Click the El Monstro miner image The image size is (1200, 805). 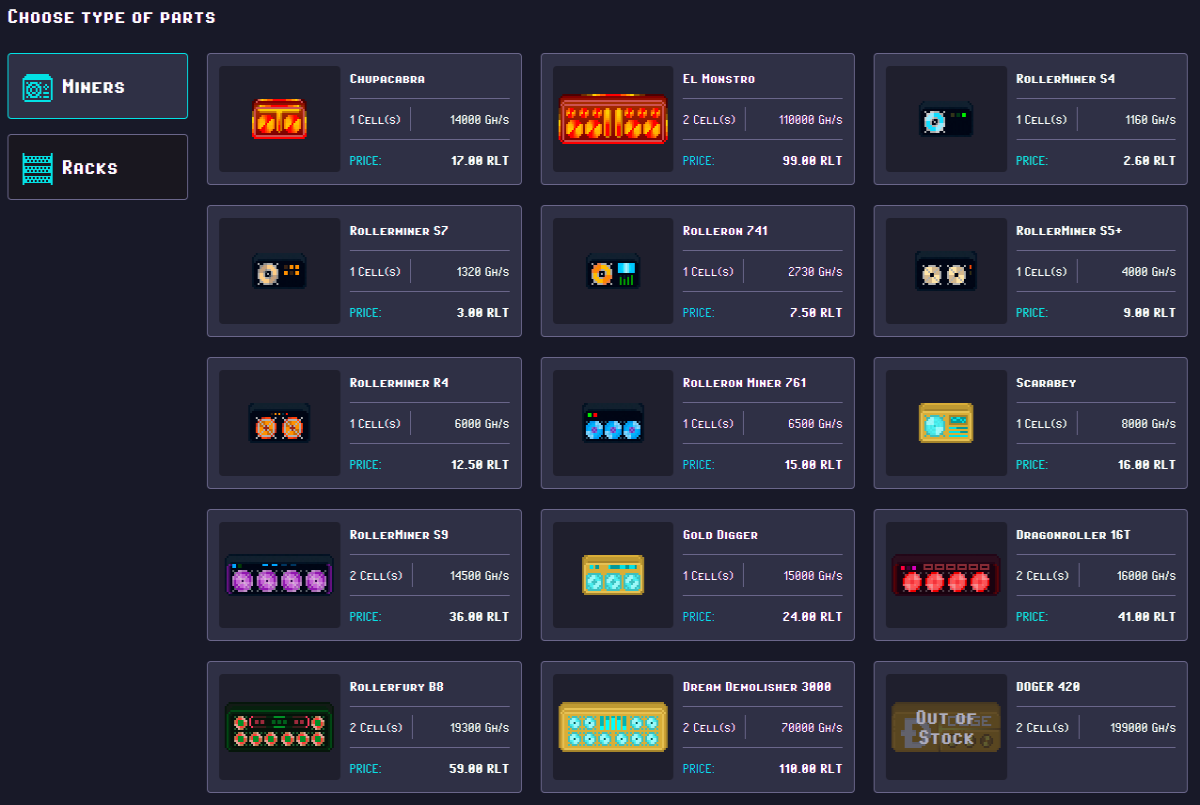(613, 119)
